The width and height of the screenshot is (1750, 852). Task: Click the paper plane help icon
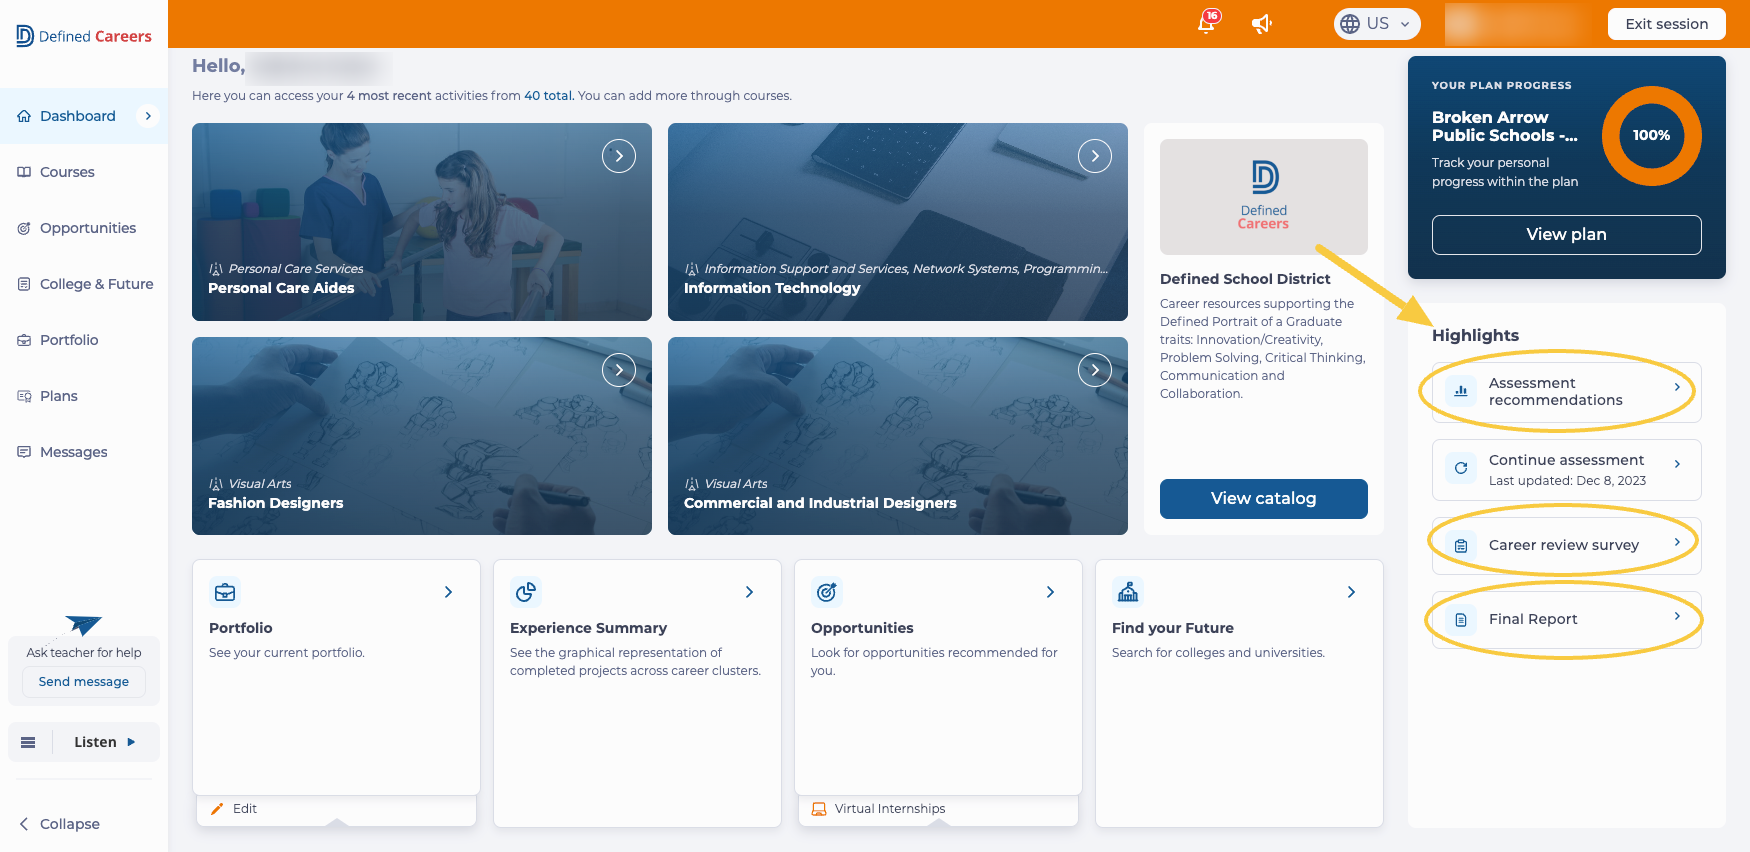(83, 626)
